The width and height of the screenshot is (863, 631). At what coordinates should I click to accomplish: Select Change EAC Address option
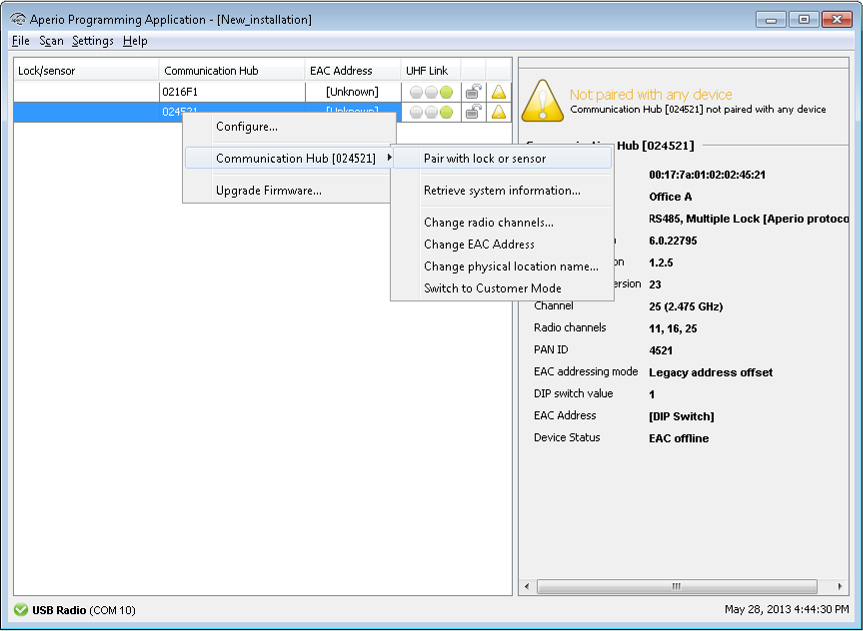[502, 244]
